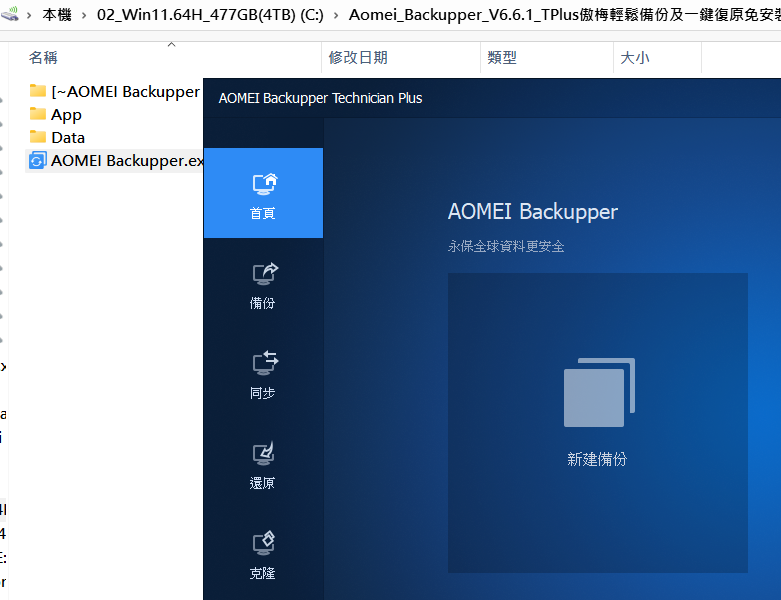The width and height of the screenshot is (781, 600).
Task: Click the 新建備份 new backup icon
Action: click(x=599, y=392)
